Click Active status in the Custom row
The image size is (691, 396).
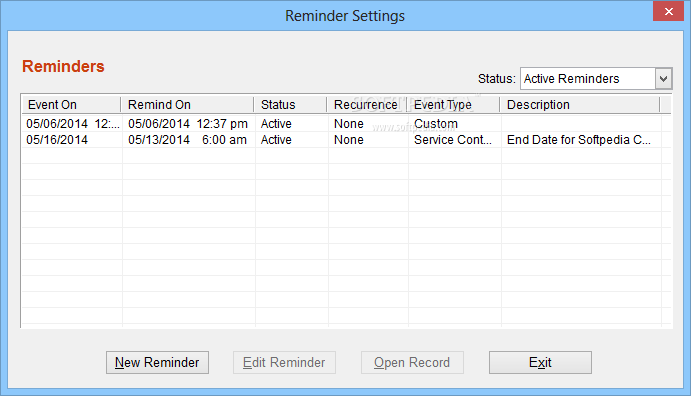click(276, 124)
